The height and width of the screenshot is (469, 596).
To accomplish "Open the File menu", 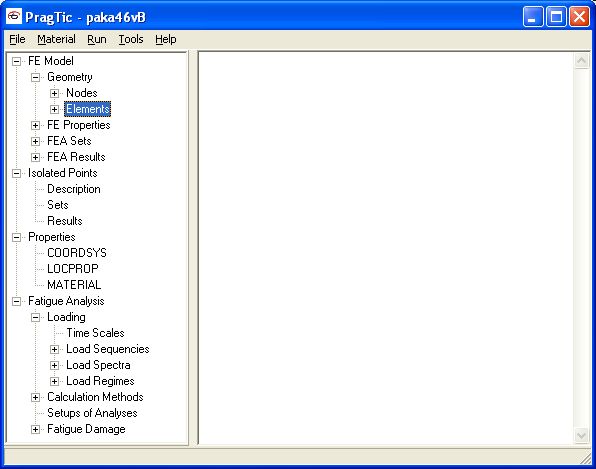I will pos(17,39).
